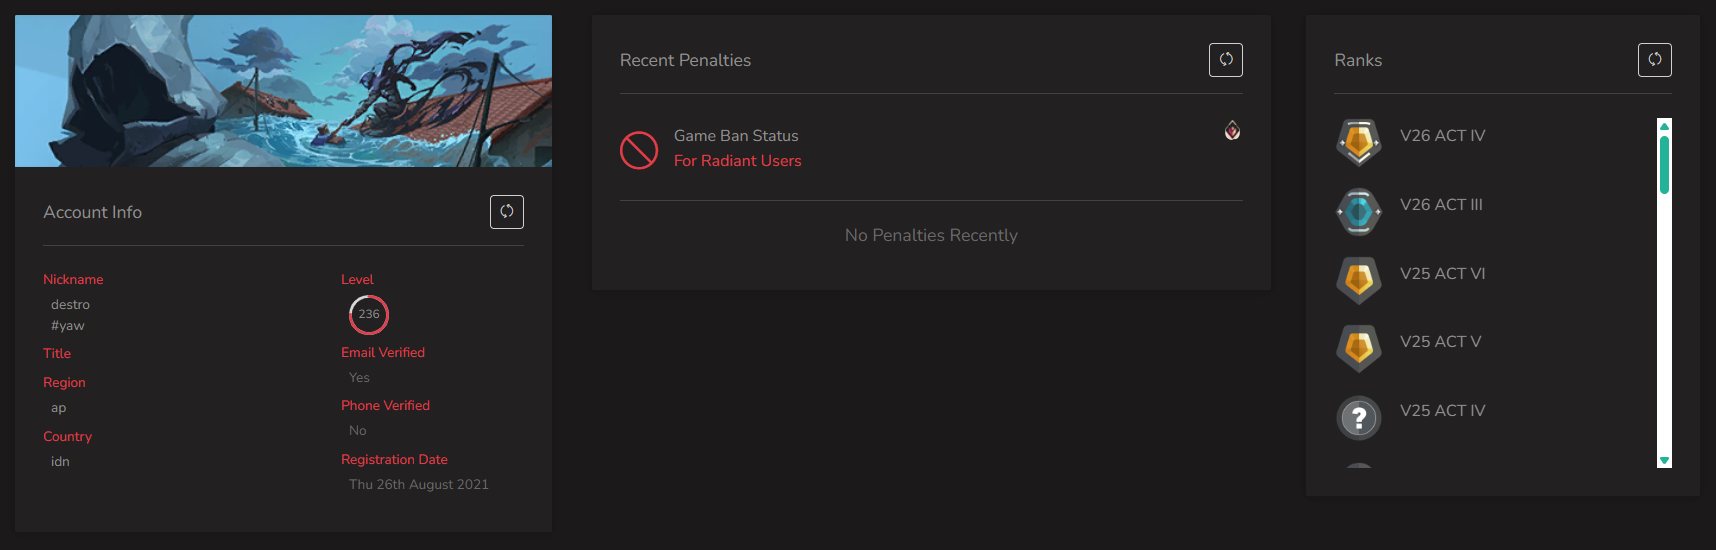Viewport: 1716px width, 550px height.
Task: Click the unranked question mark badge
Action: 1359,418
